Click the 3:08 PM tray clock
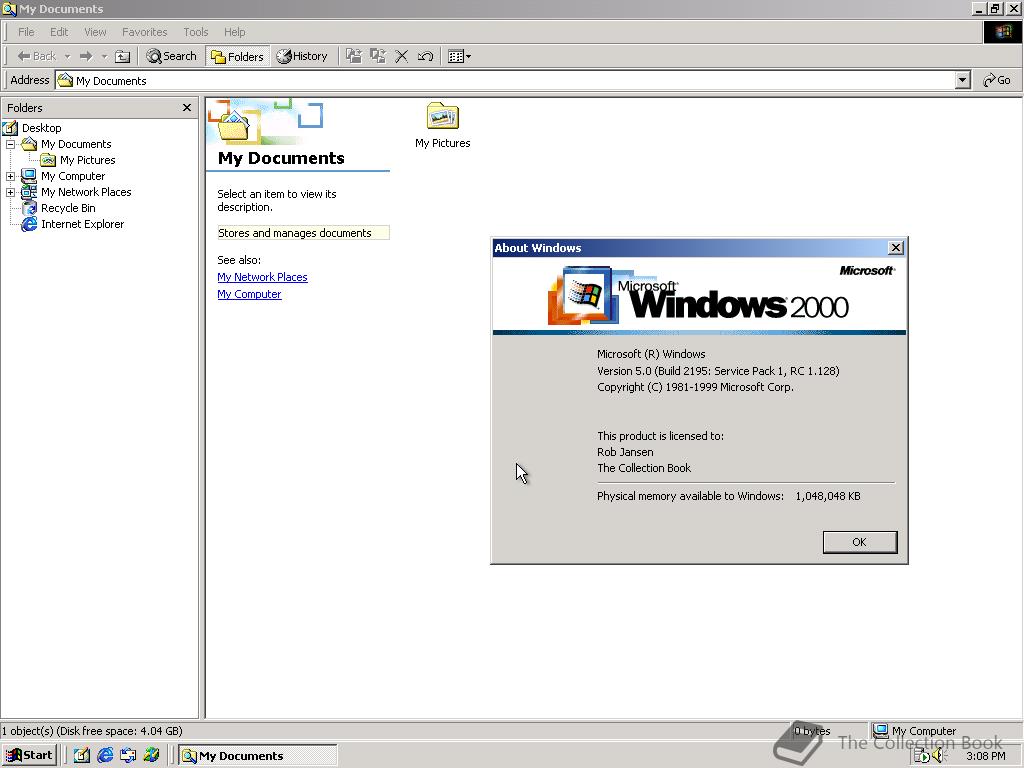Screen dimensions: 1024x768 985,756
